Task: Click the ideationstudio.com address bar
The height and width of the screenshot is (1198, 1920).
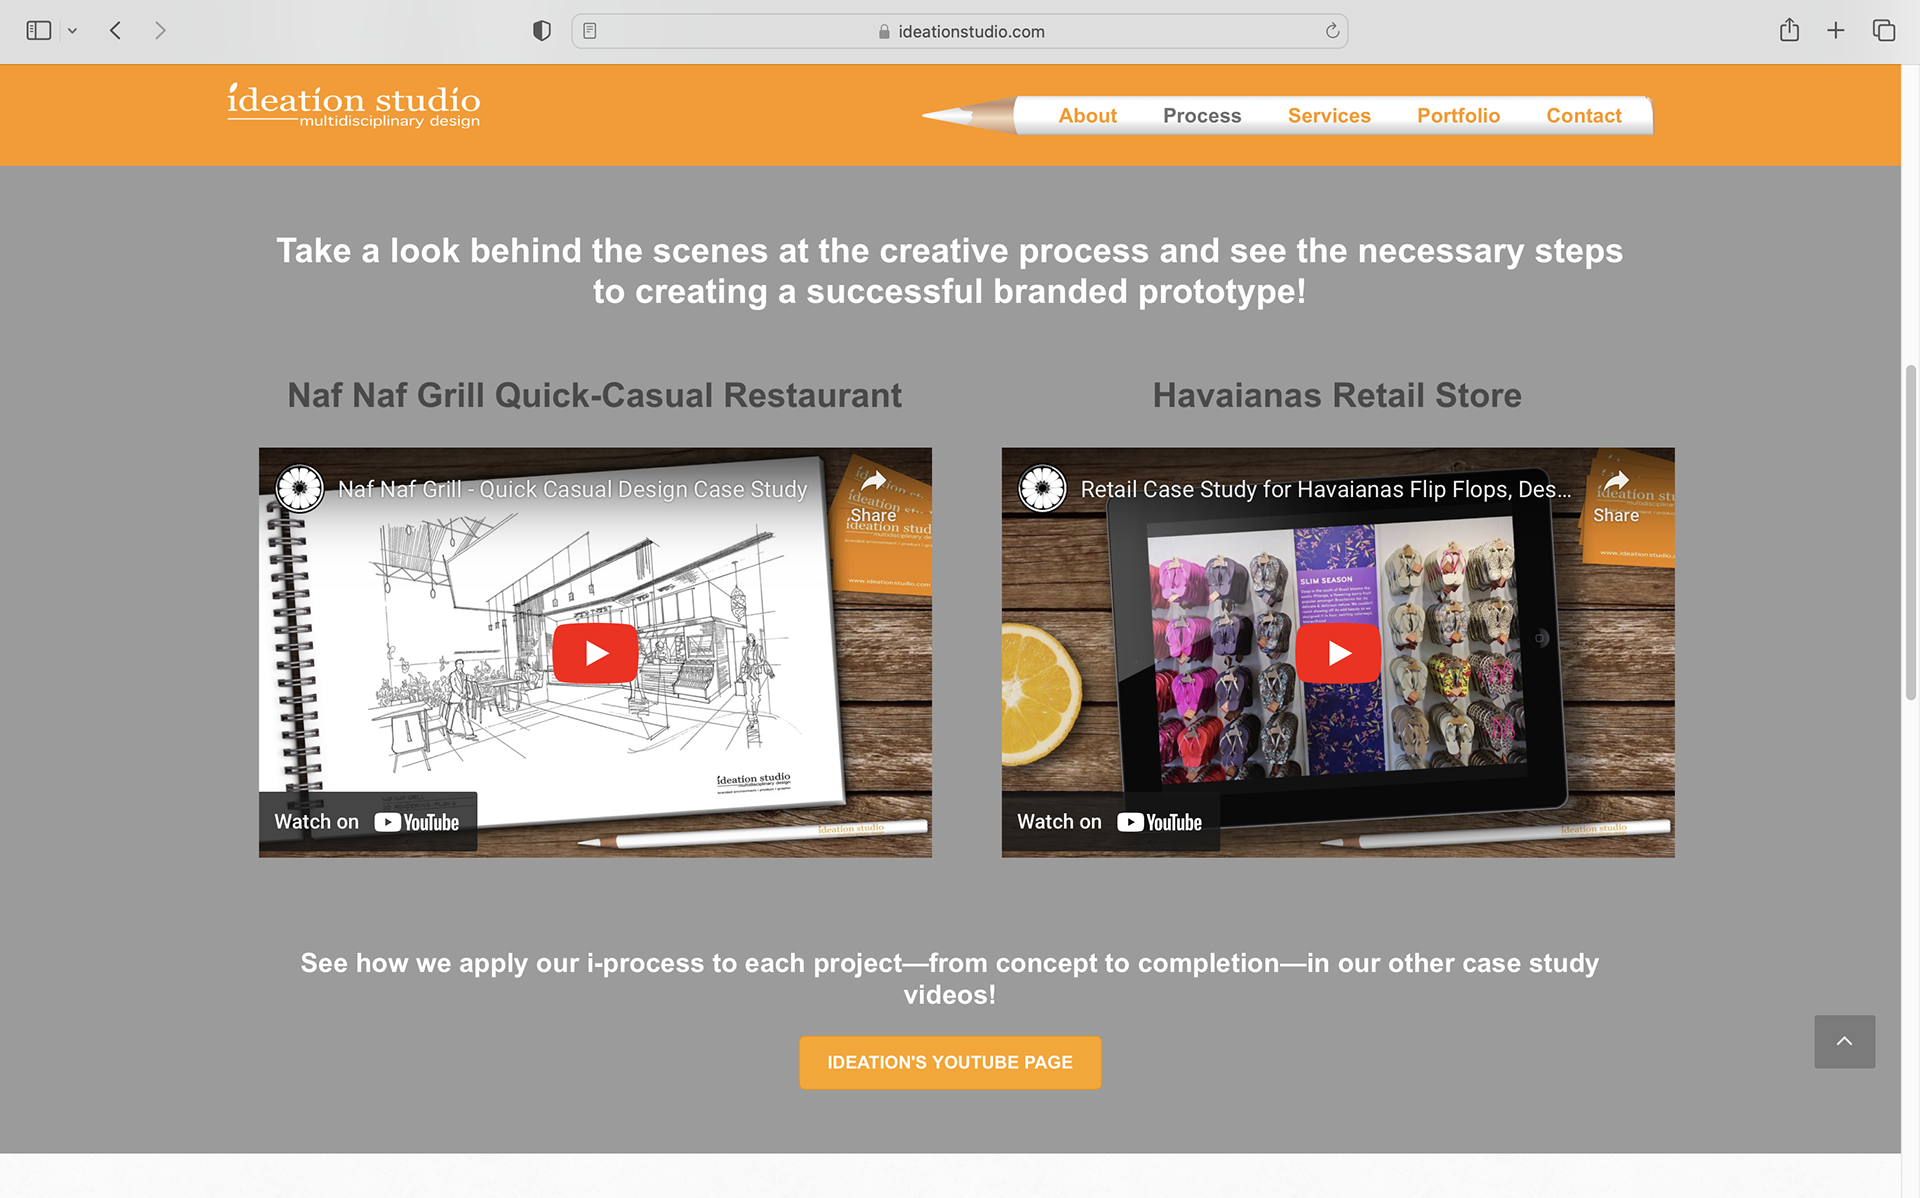Action: point(960,31)
